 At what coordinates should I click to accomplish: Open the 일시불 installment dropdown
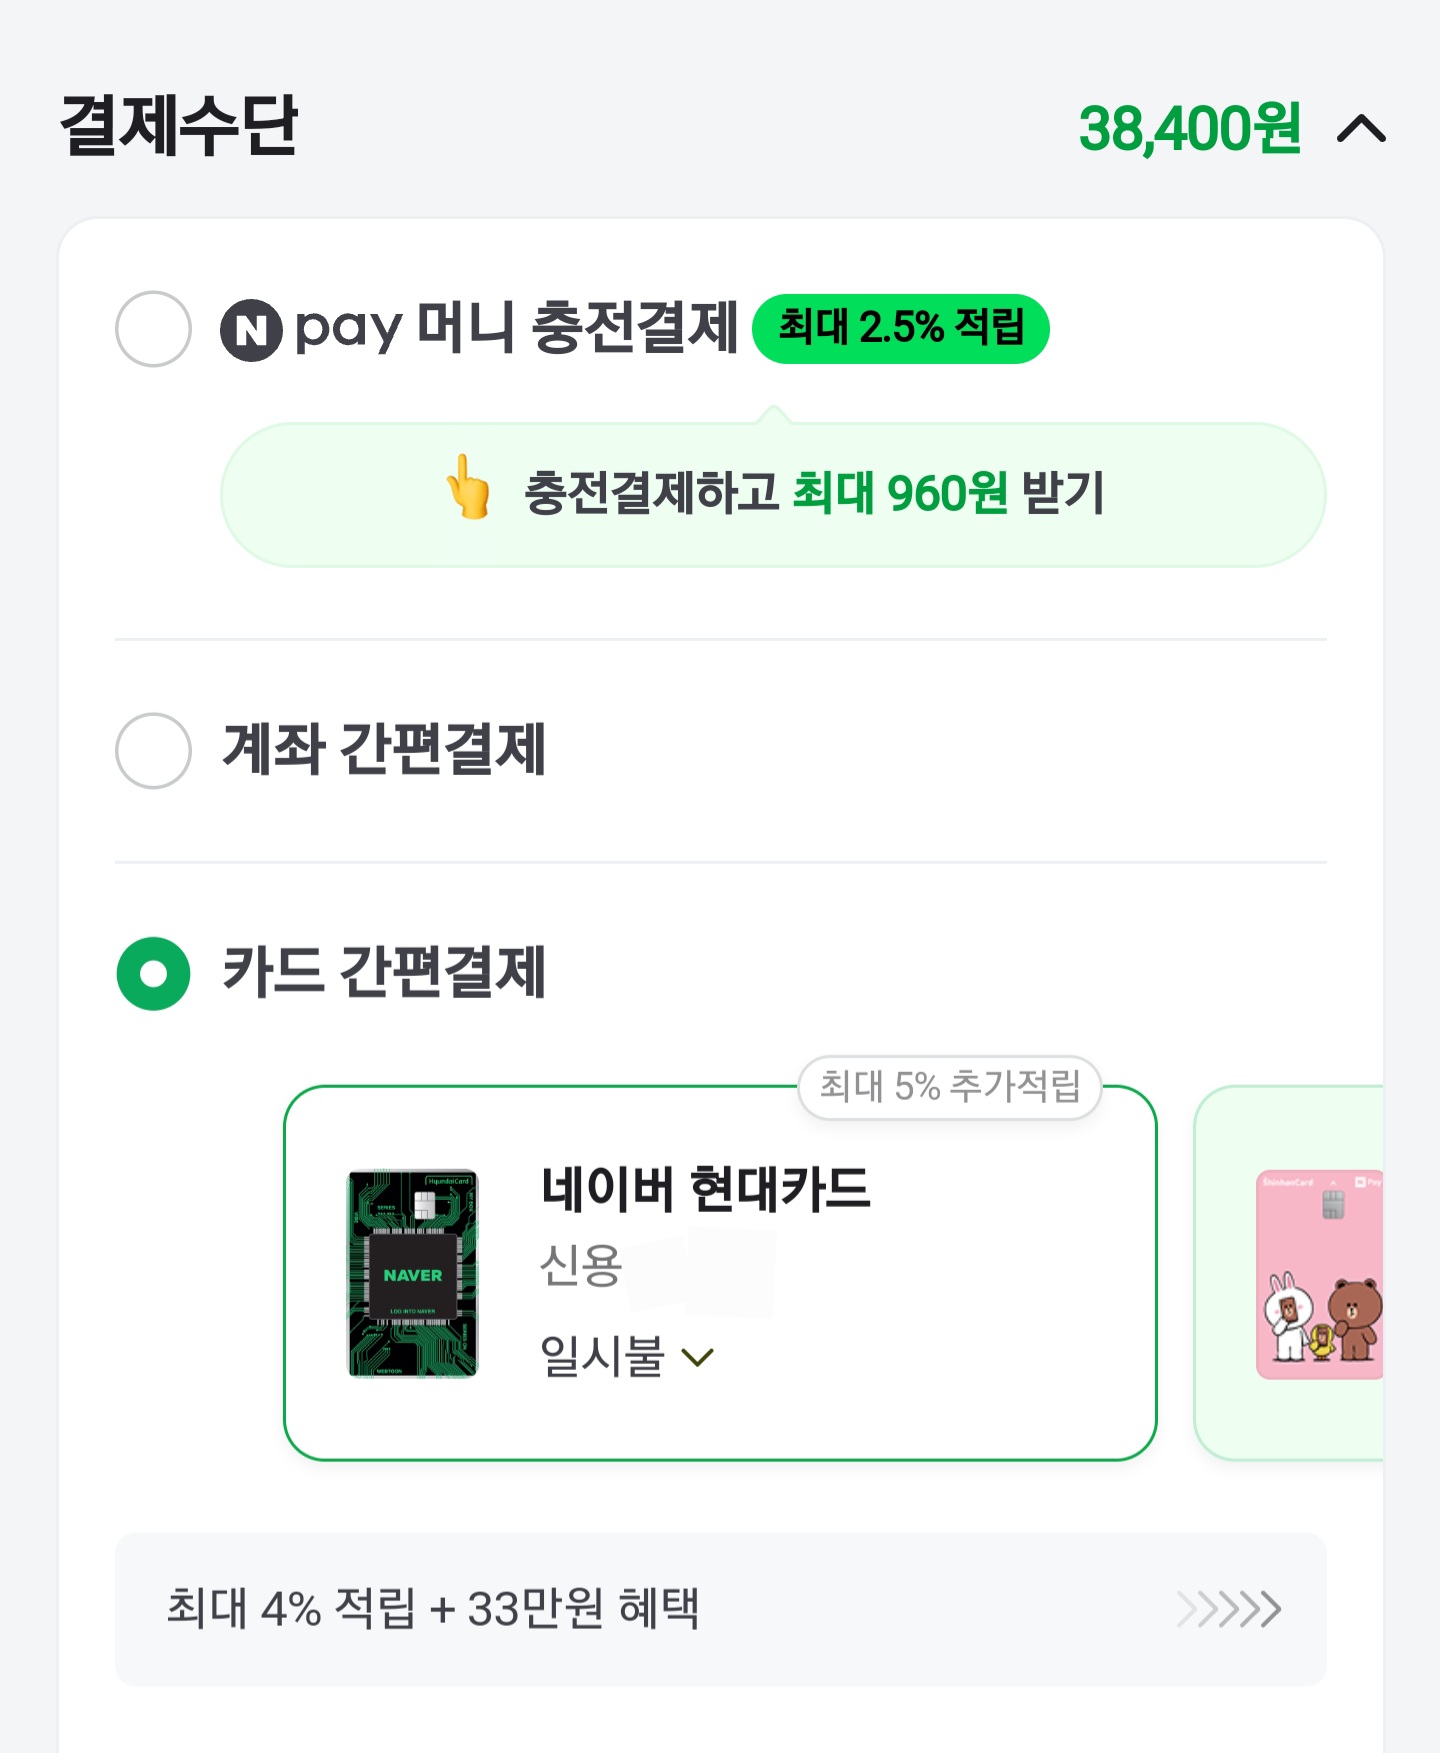[x=627, y=1357]
